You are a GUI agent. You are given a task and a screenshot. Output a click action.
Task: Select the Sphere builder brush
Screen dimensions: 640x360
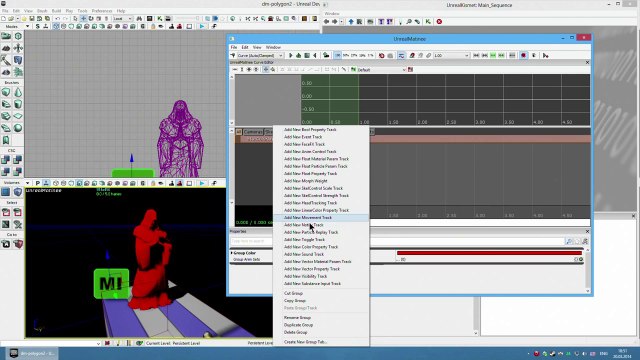click(x=18, y=128)
